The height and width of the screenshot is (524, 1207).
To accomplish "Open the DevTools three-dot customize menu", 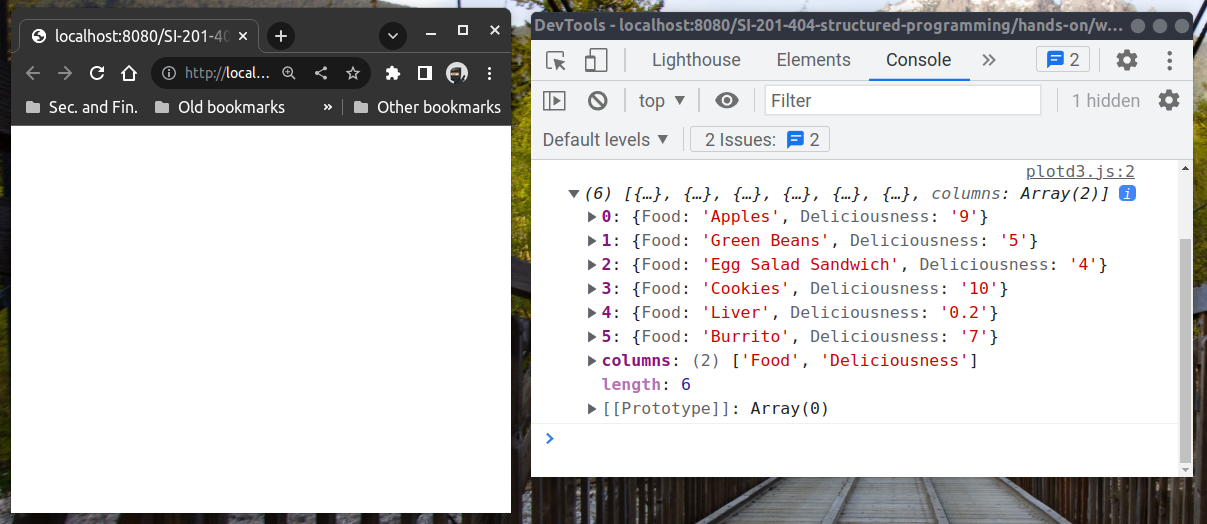I will [x=1169, y=60].
